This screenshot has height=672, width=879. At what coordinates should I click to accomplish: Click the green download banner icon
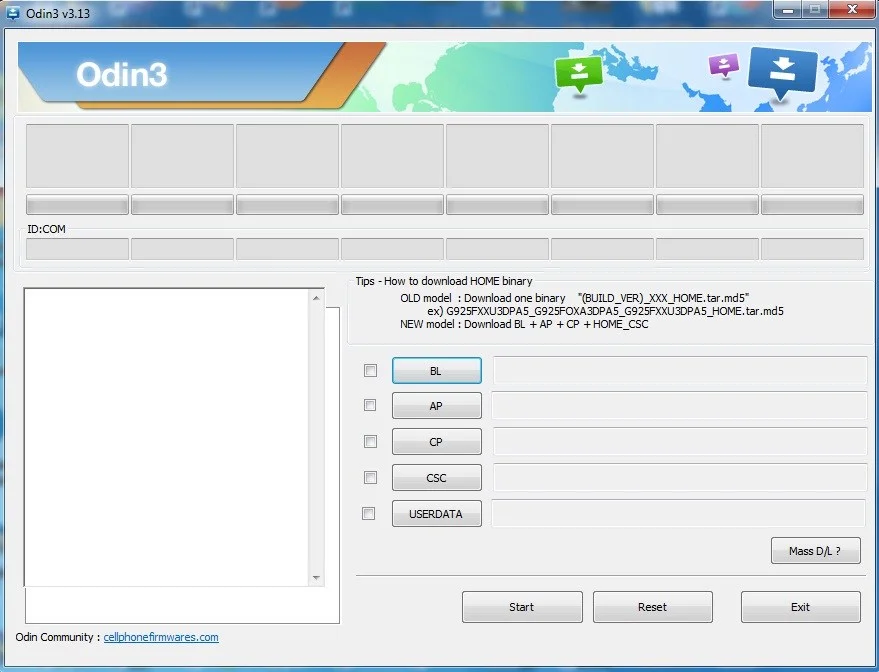579,74
